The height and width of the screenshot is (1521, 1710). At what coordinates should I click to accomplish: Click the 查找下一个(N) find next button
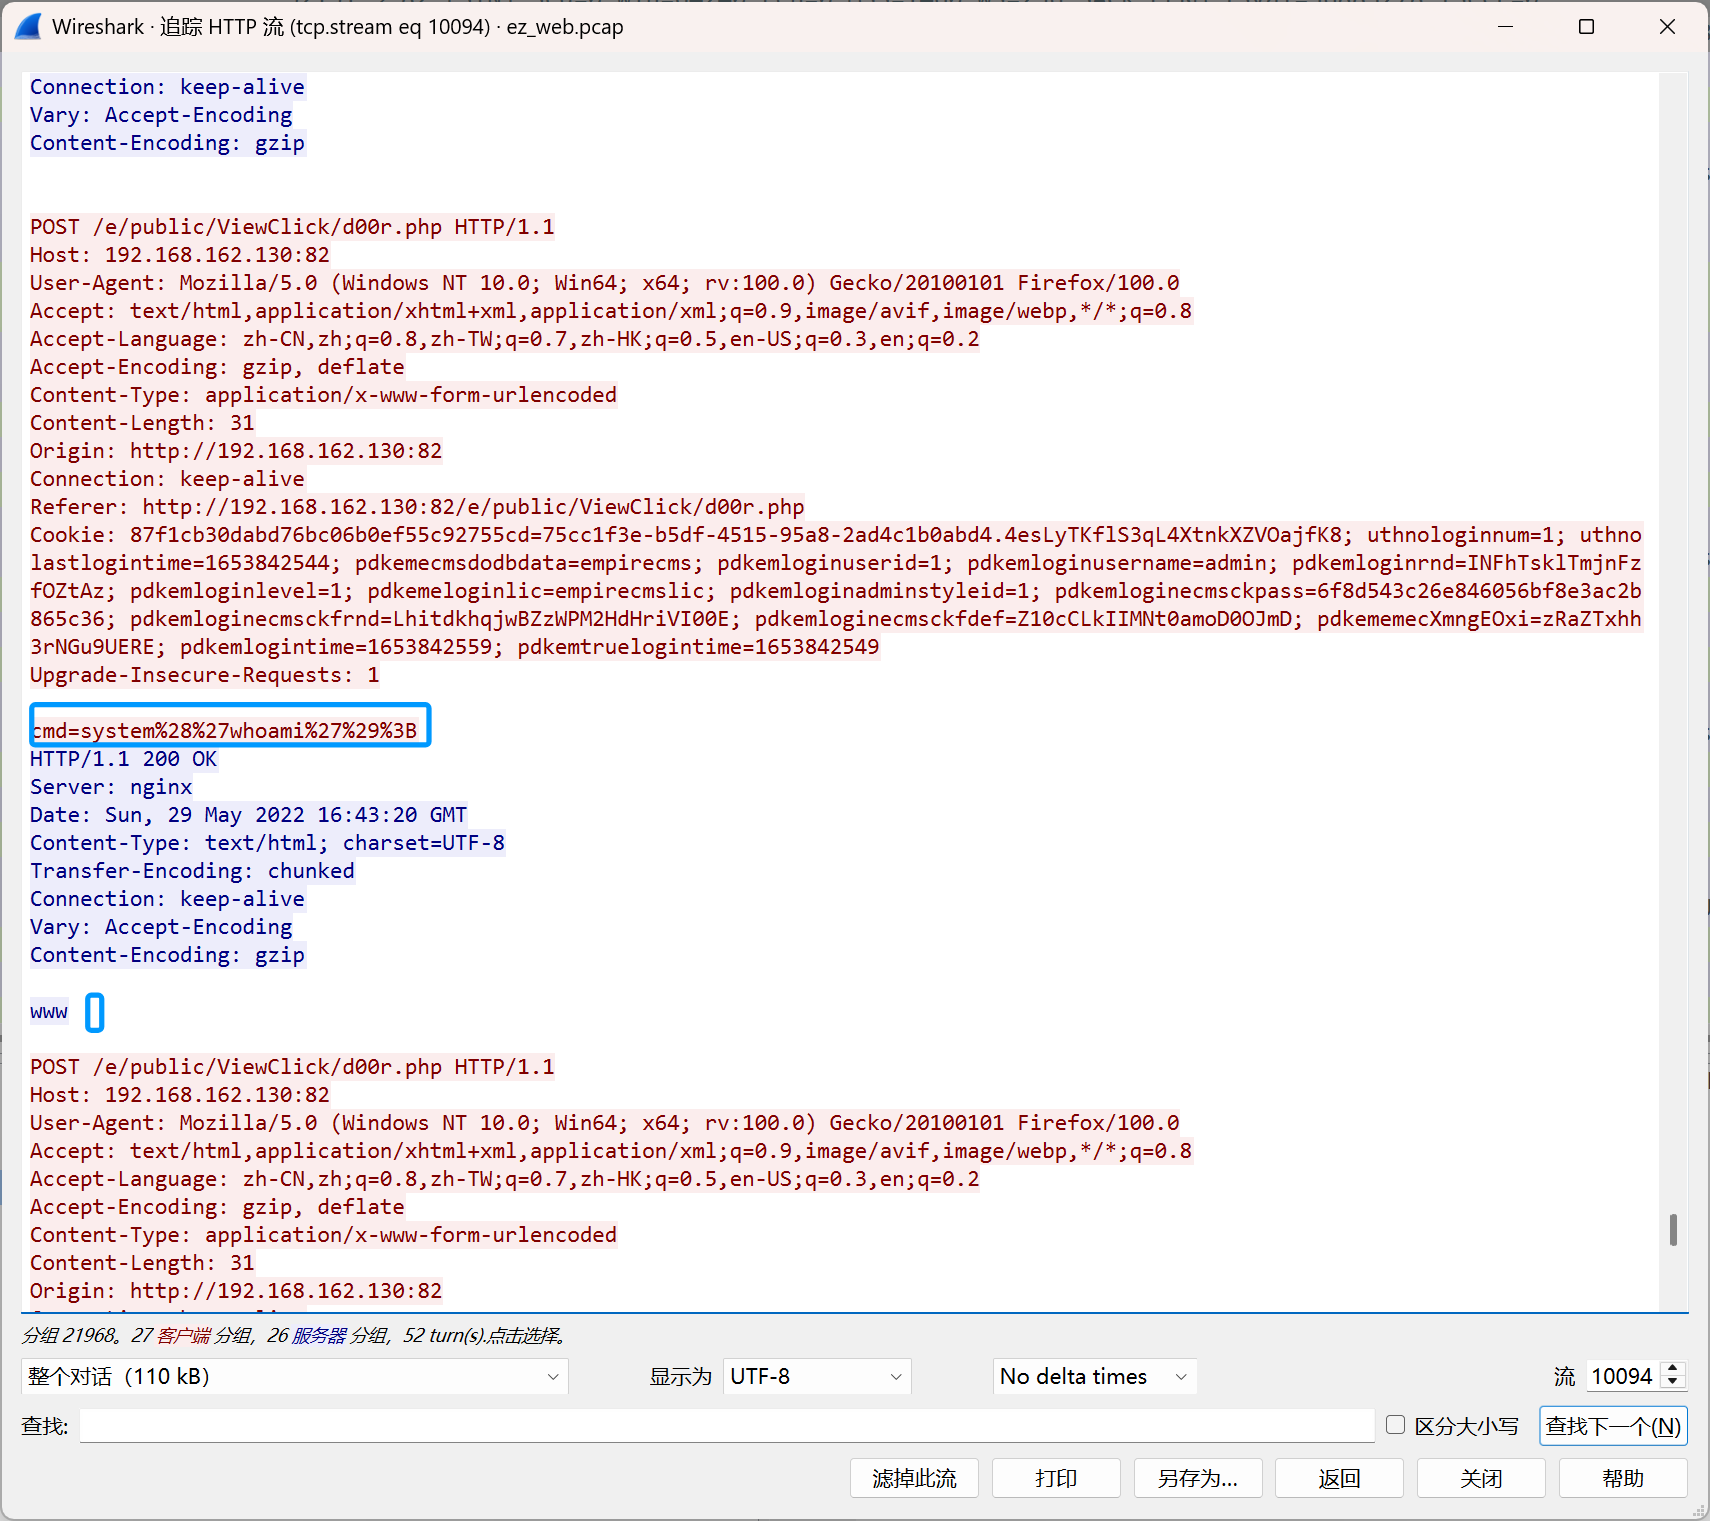point(1613,1426)
